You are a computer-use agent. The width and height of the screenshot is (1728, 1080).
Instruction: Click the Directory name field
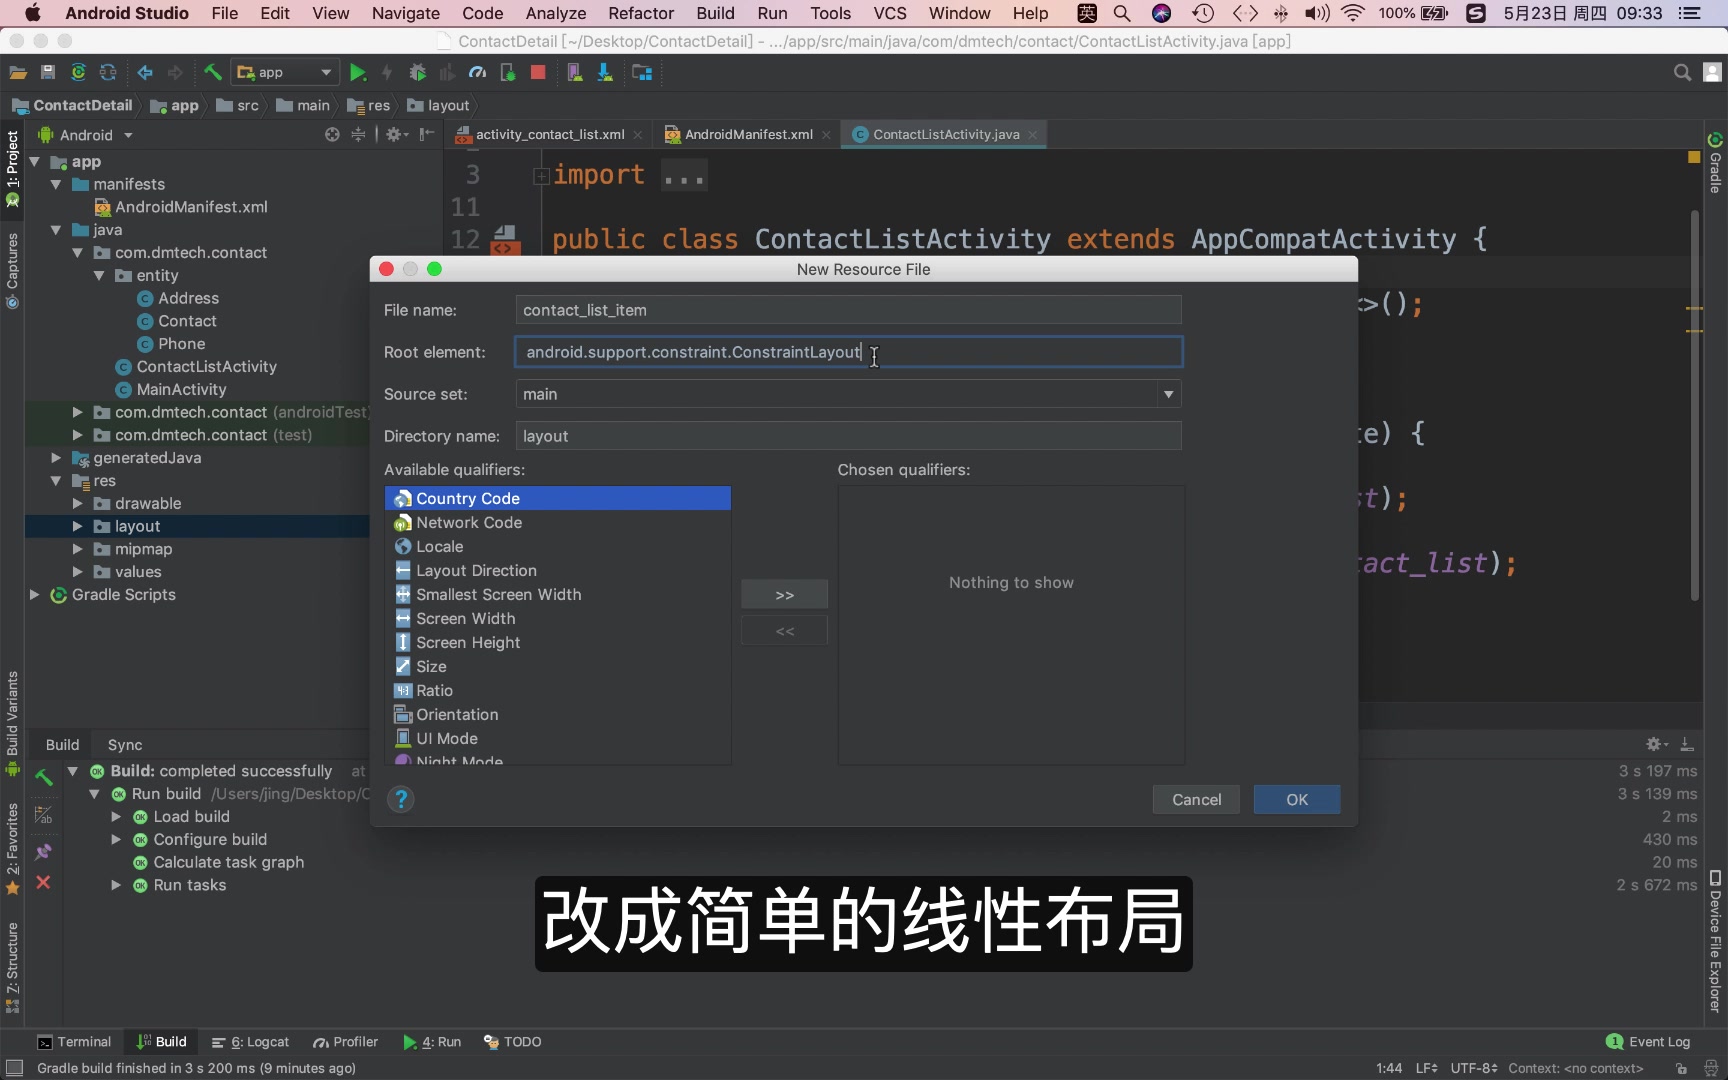coord(848,436)
